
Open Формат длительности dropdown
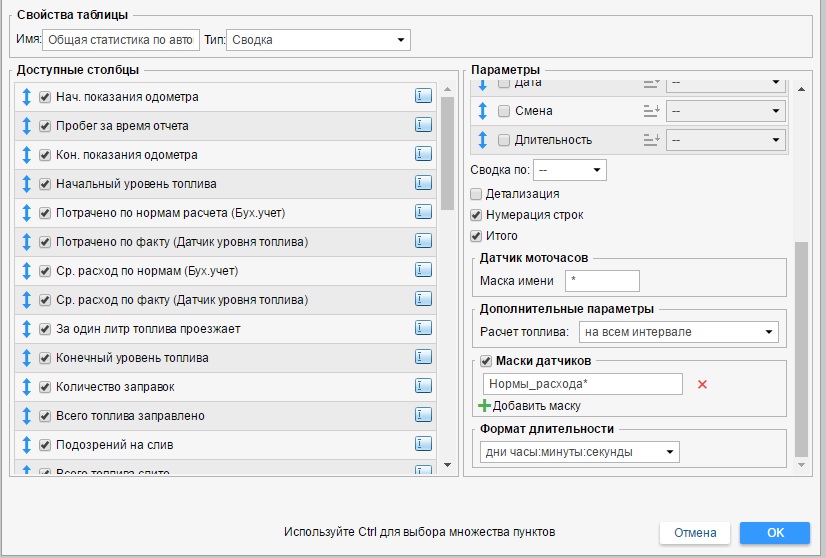(579, 453)
